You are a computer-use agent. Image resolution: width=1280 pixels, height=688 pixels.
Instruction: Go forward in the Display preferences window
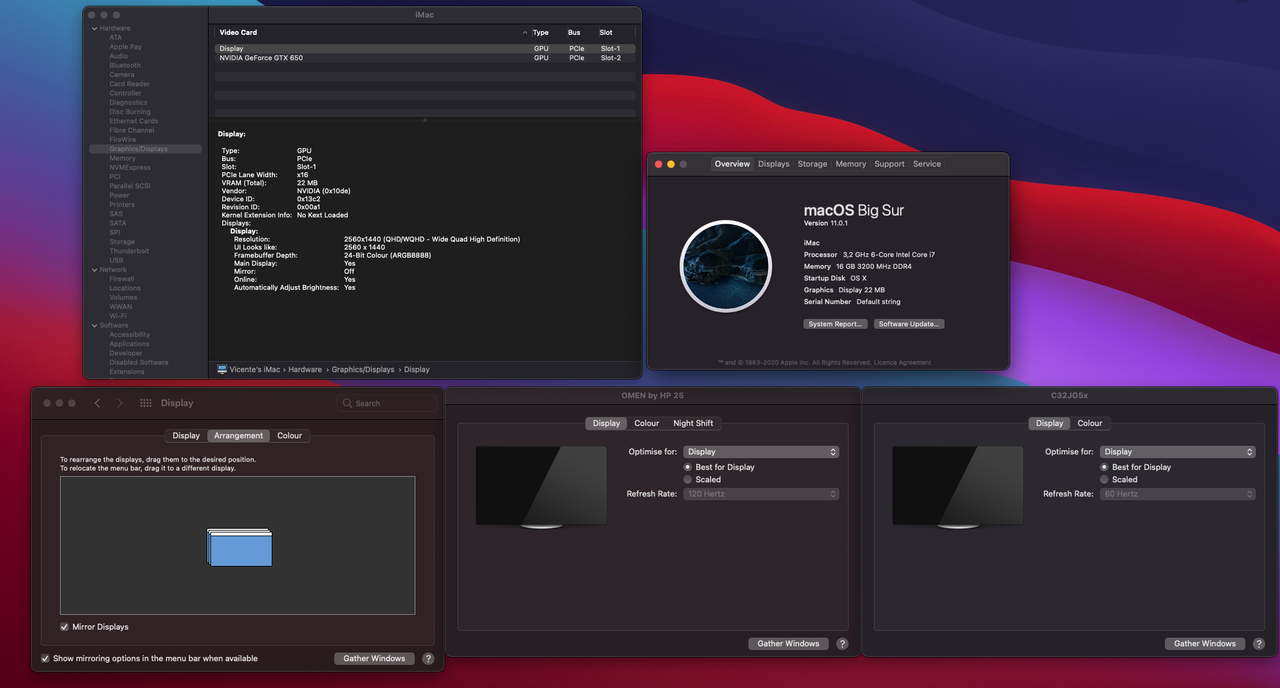point(120,403)
